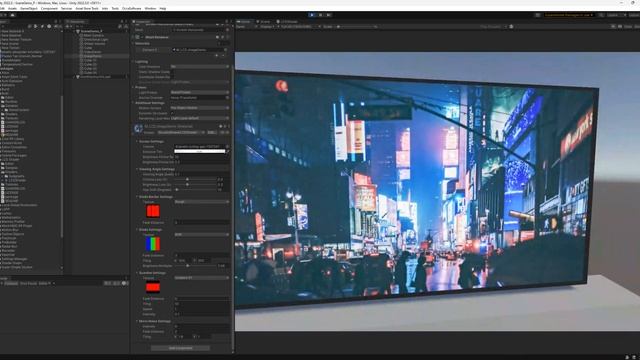Click the red Shadow Mask texture thumbnail
The width and height of the screenshot is (640, 360).
point(153,211)
